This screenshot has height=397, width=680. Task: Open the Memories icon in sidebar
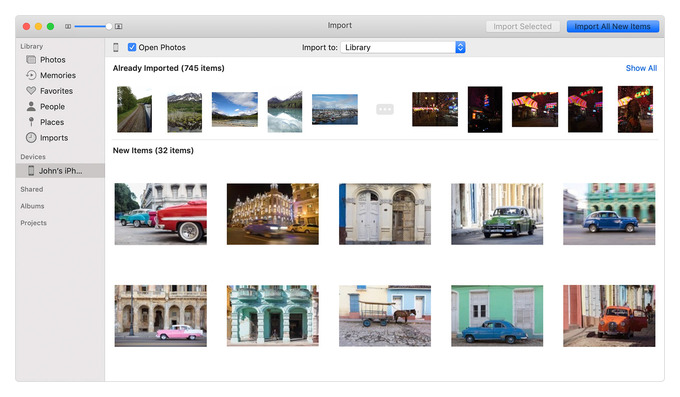point(31,75)
